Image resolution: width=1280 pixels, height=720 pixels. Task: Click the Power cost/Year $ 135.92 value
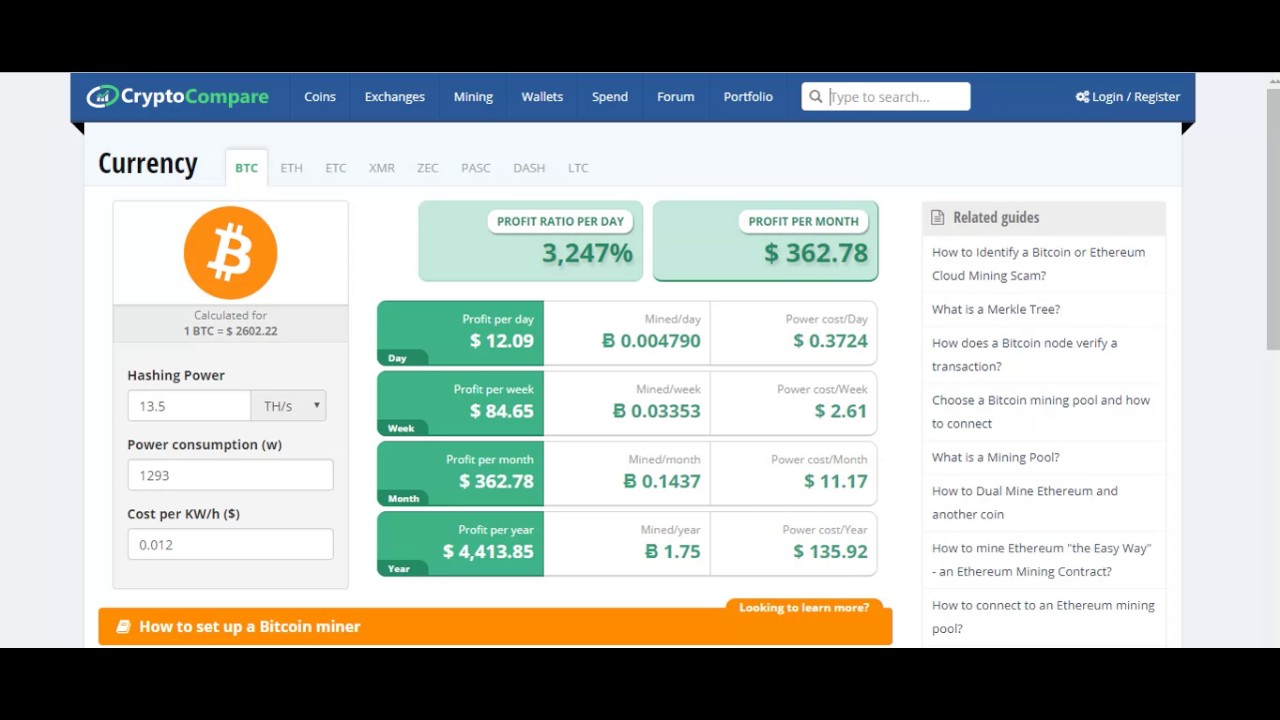tap(830, 551)
